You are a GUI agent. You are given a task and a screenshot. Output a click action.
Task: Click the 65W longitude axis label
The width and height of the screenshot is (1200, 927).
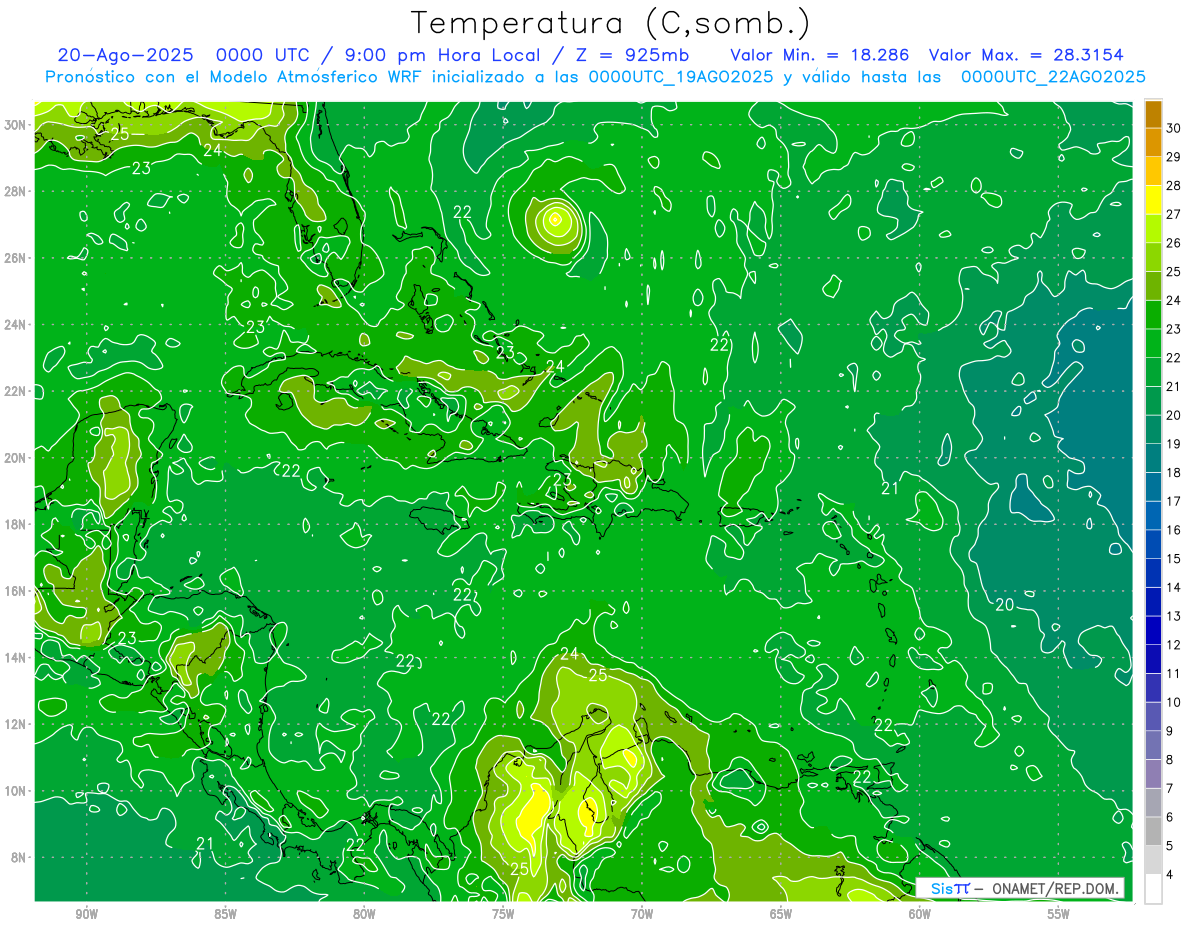[x=781, y=914]
